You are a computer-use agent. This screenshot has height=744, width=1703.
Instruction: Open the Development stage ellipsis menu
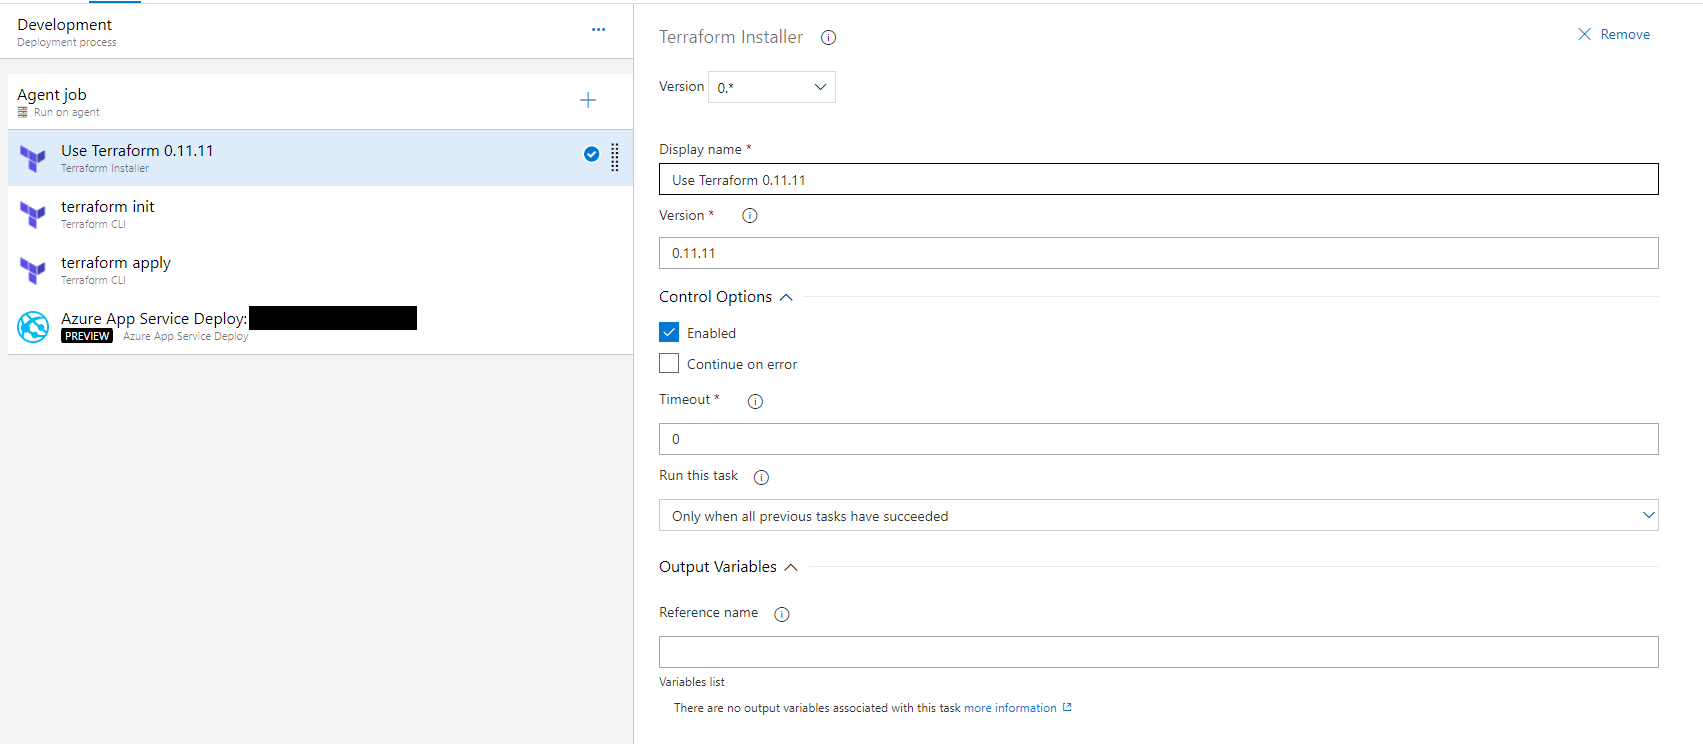click(x=598, y=30)
